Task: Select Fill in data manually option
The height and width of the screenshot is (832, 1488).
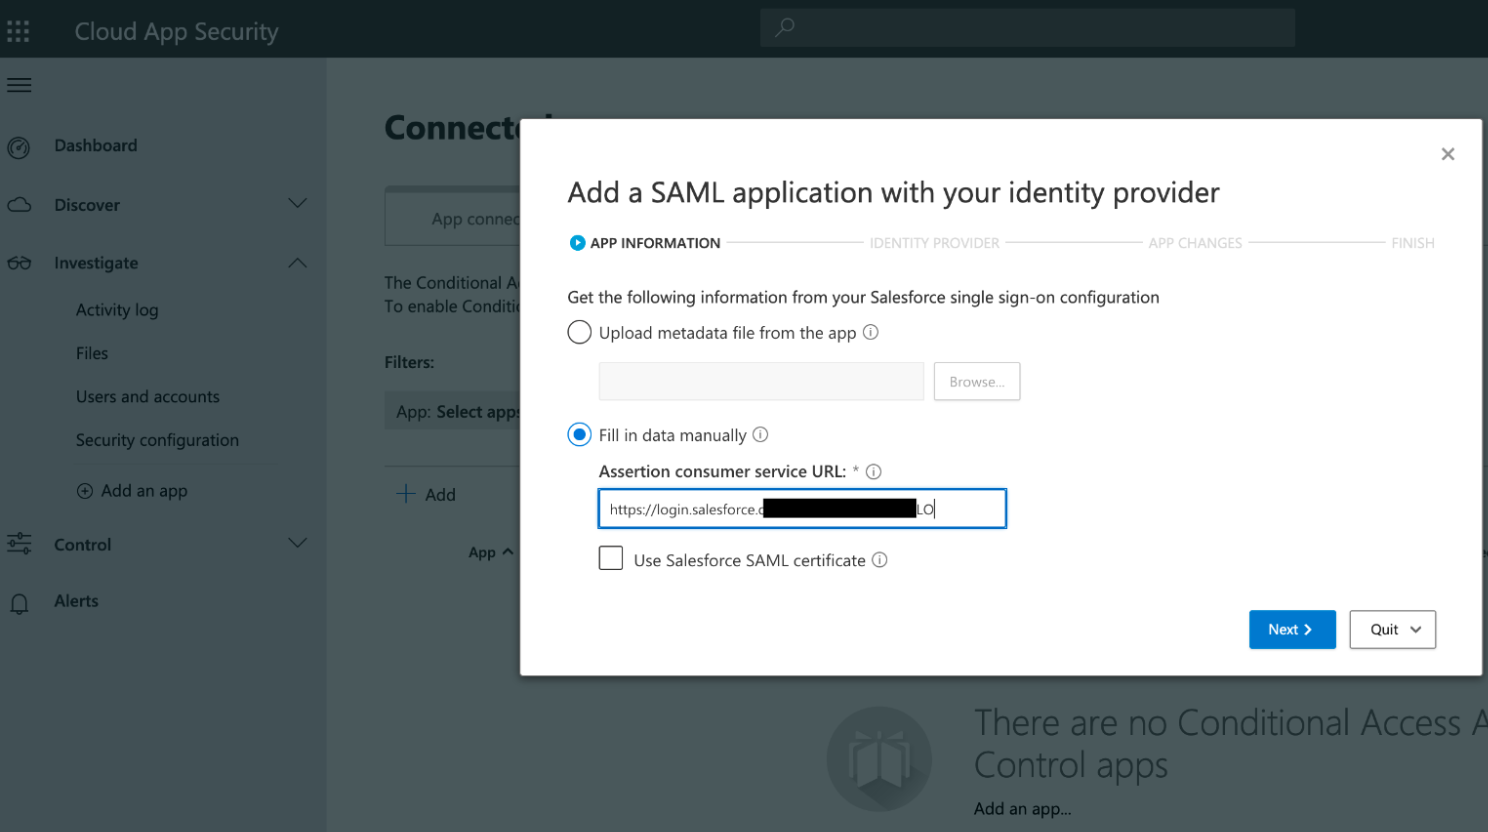Action: pyautogui.click(x=580, y=435)
